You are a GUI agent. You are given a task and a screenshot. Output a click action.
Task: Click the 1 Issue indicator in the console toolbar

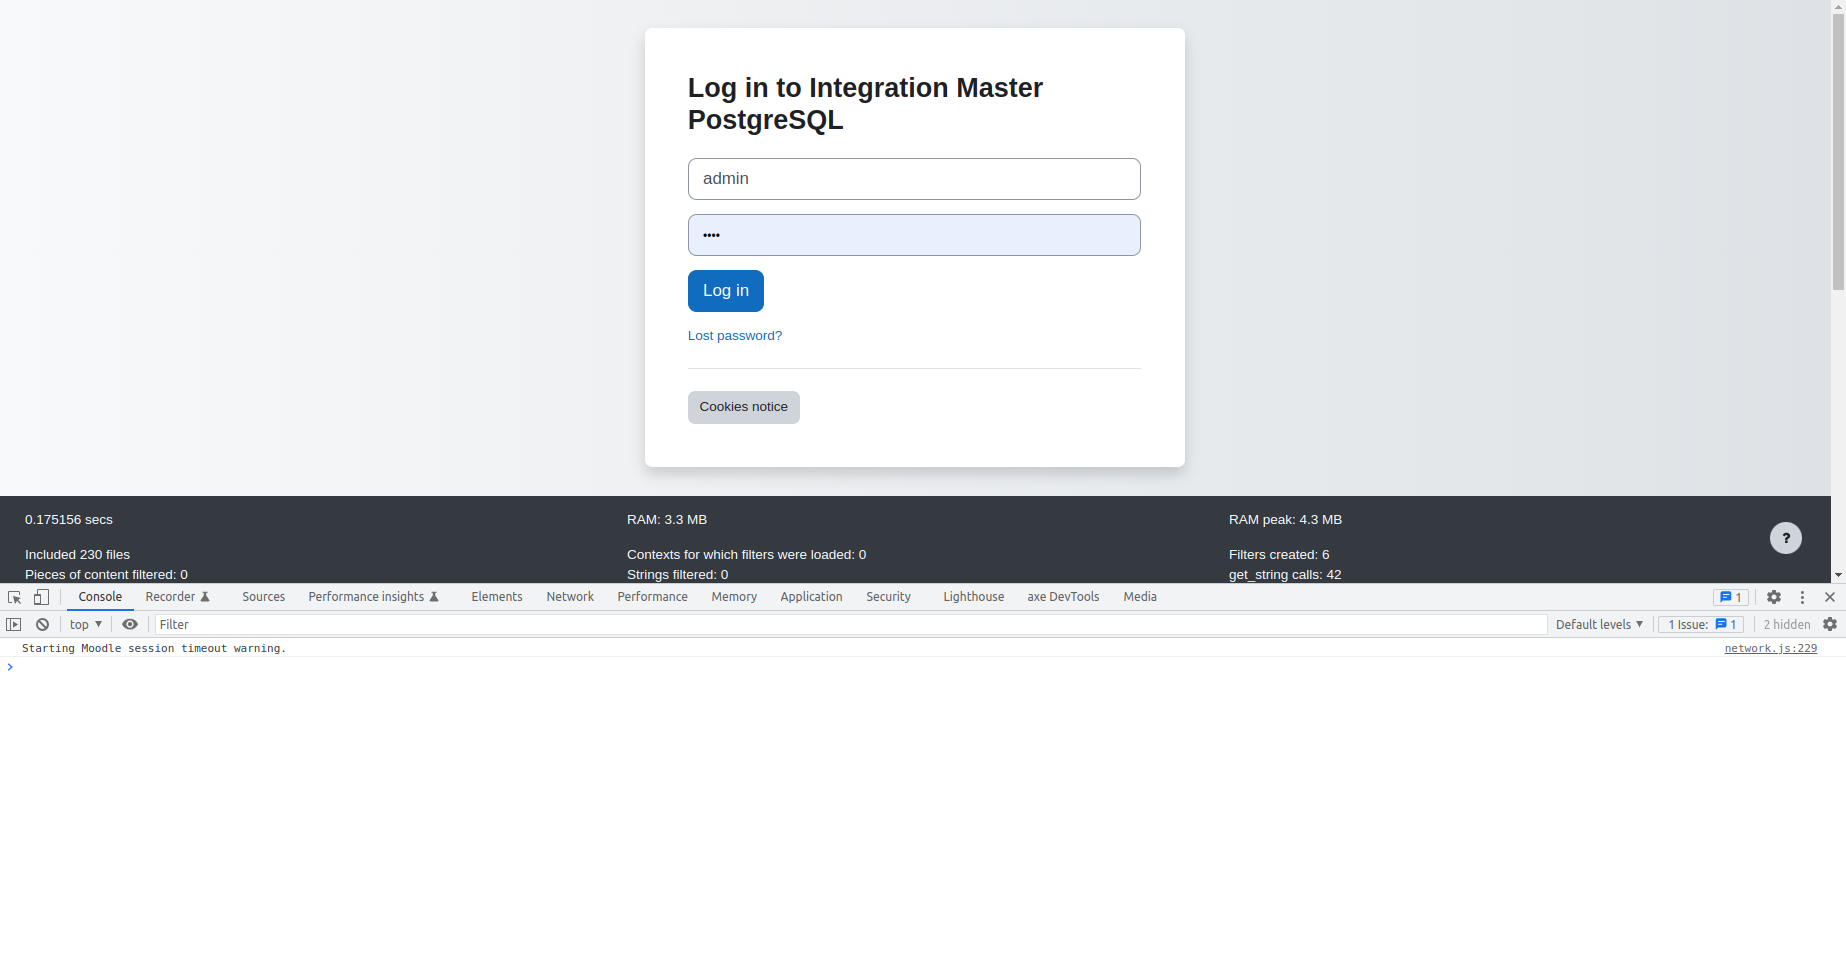tap(1701, 624)
